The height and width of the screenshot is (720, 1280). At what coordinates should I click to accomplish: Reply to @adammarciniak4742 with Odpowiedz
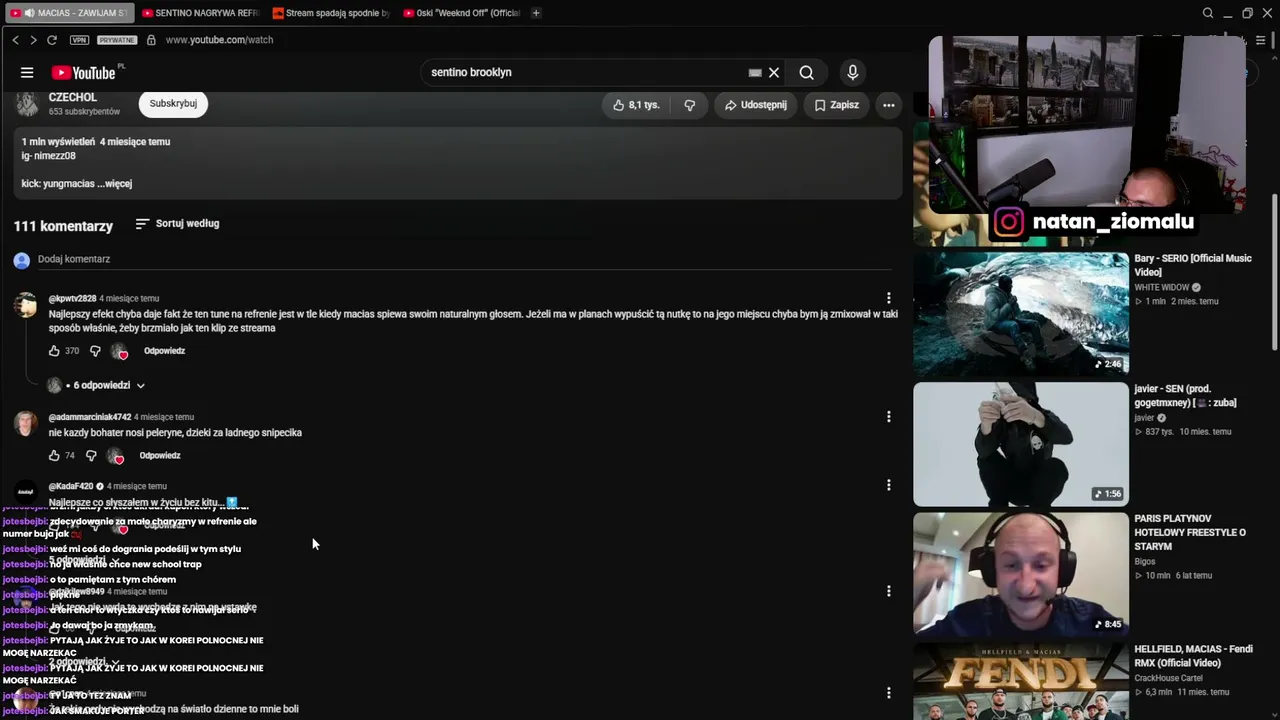tap(160, 455)
